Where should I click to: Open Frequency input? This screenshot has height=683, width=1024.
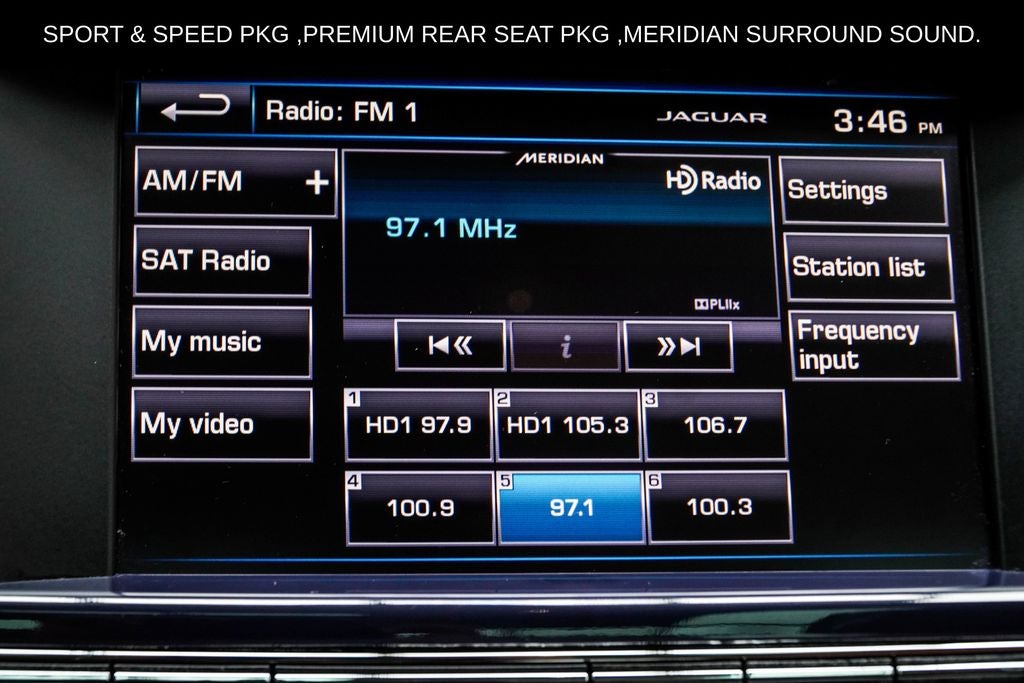(x=874, y=345)
